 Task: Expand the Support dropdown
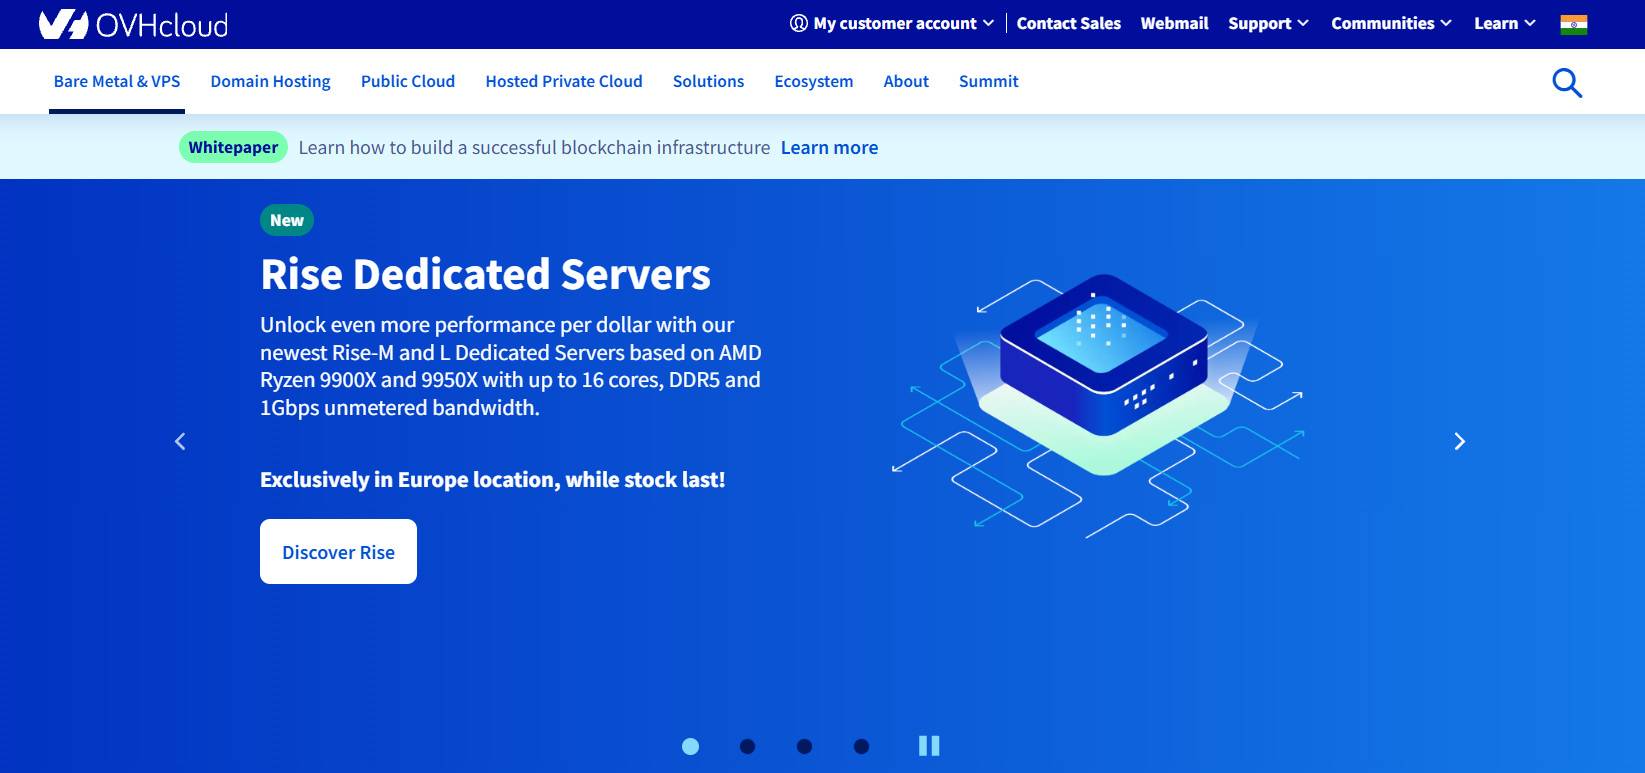1268,23
